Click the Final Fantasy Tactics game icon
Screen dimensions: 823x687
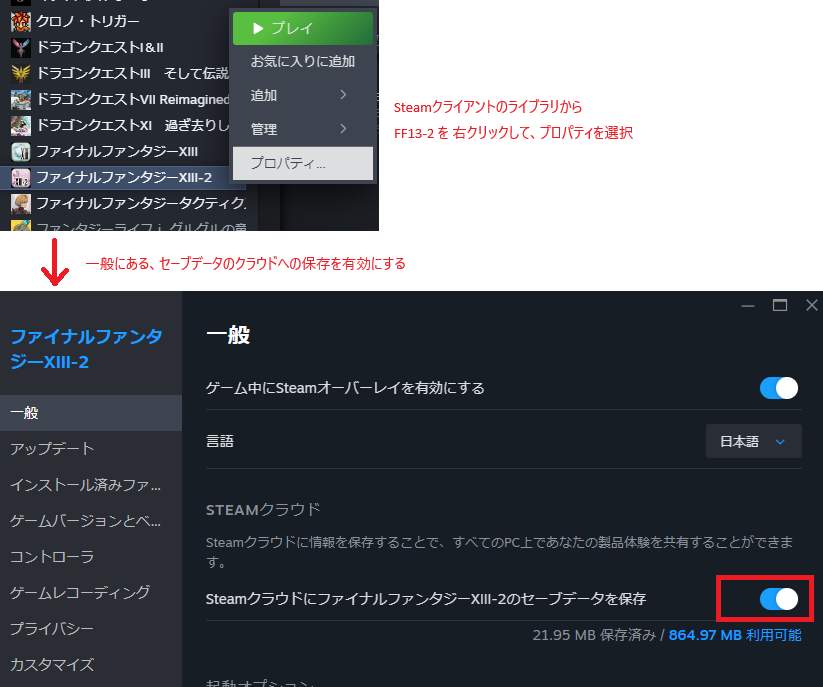pos(21,203)
